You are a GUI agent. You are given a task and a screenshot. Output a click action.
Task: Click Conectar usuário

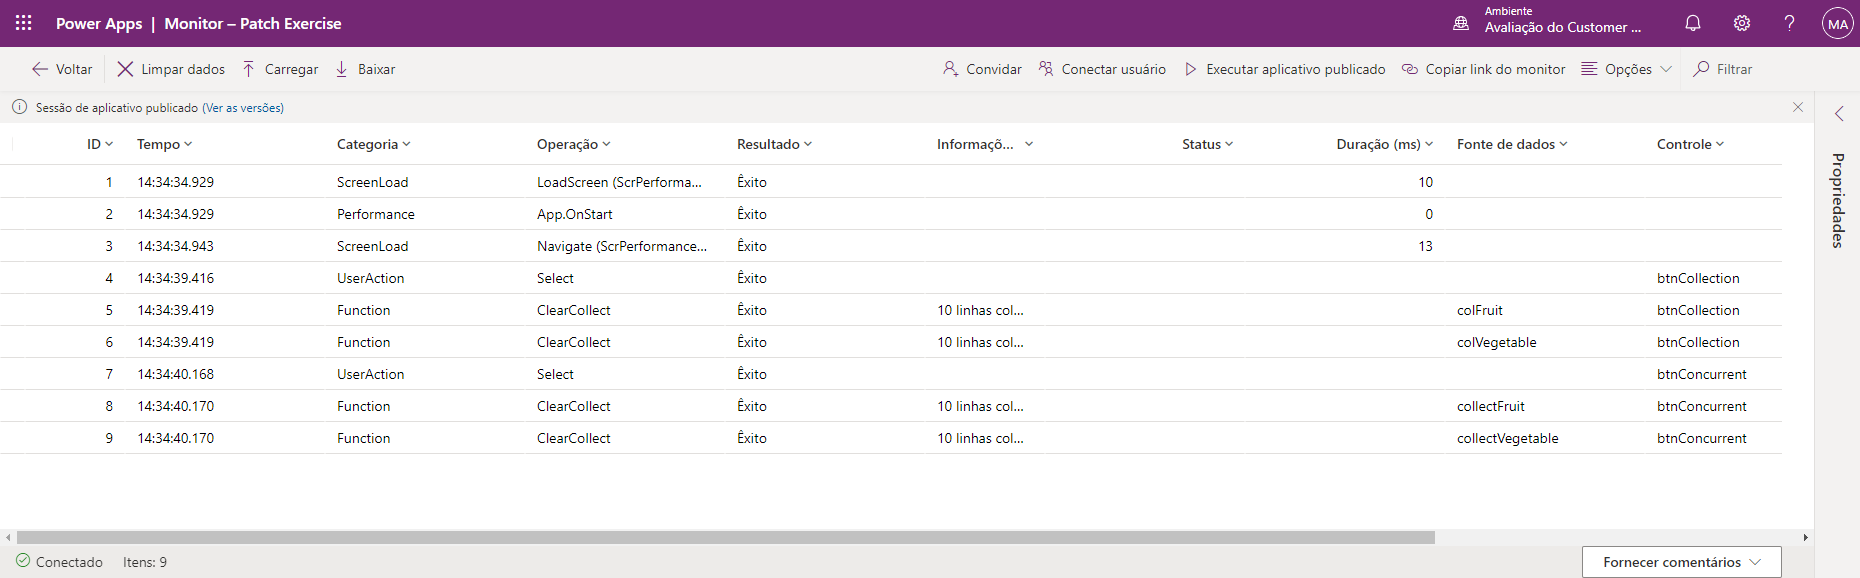coord(1102,69)
